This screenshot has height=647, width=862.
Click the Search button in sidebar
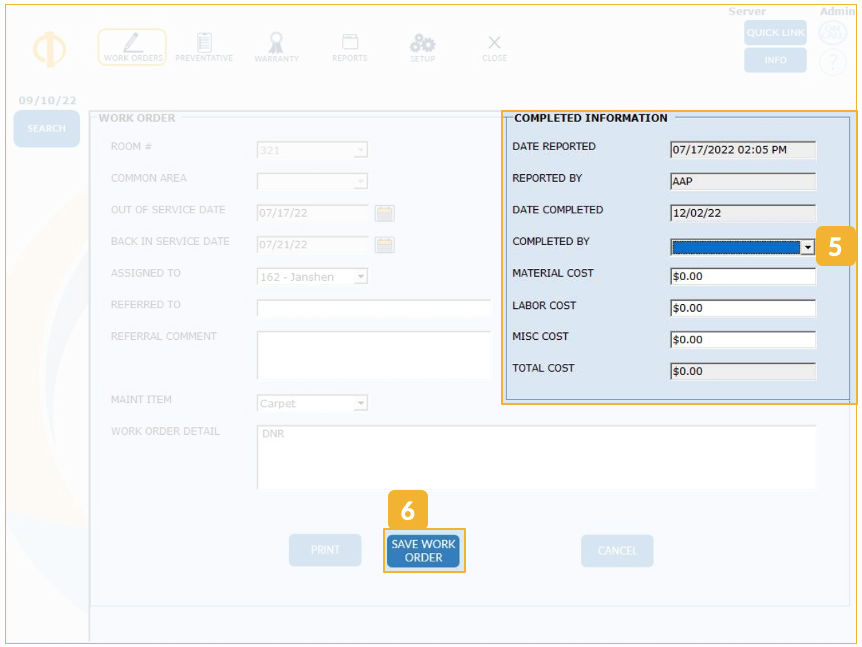tap(46, 129)
